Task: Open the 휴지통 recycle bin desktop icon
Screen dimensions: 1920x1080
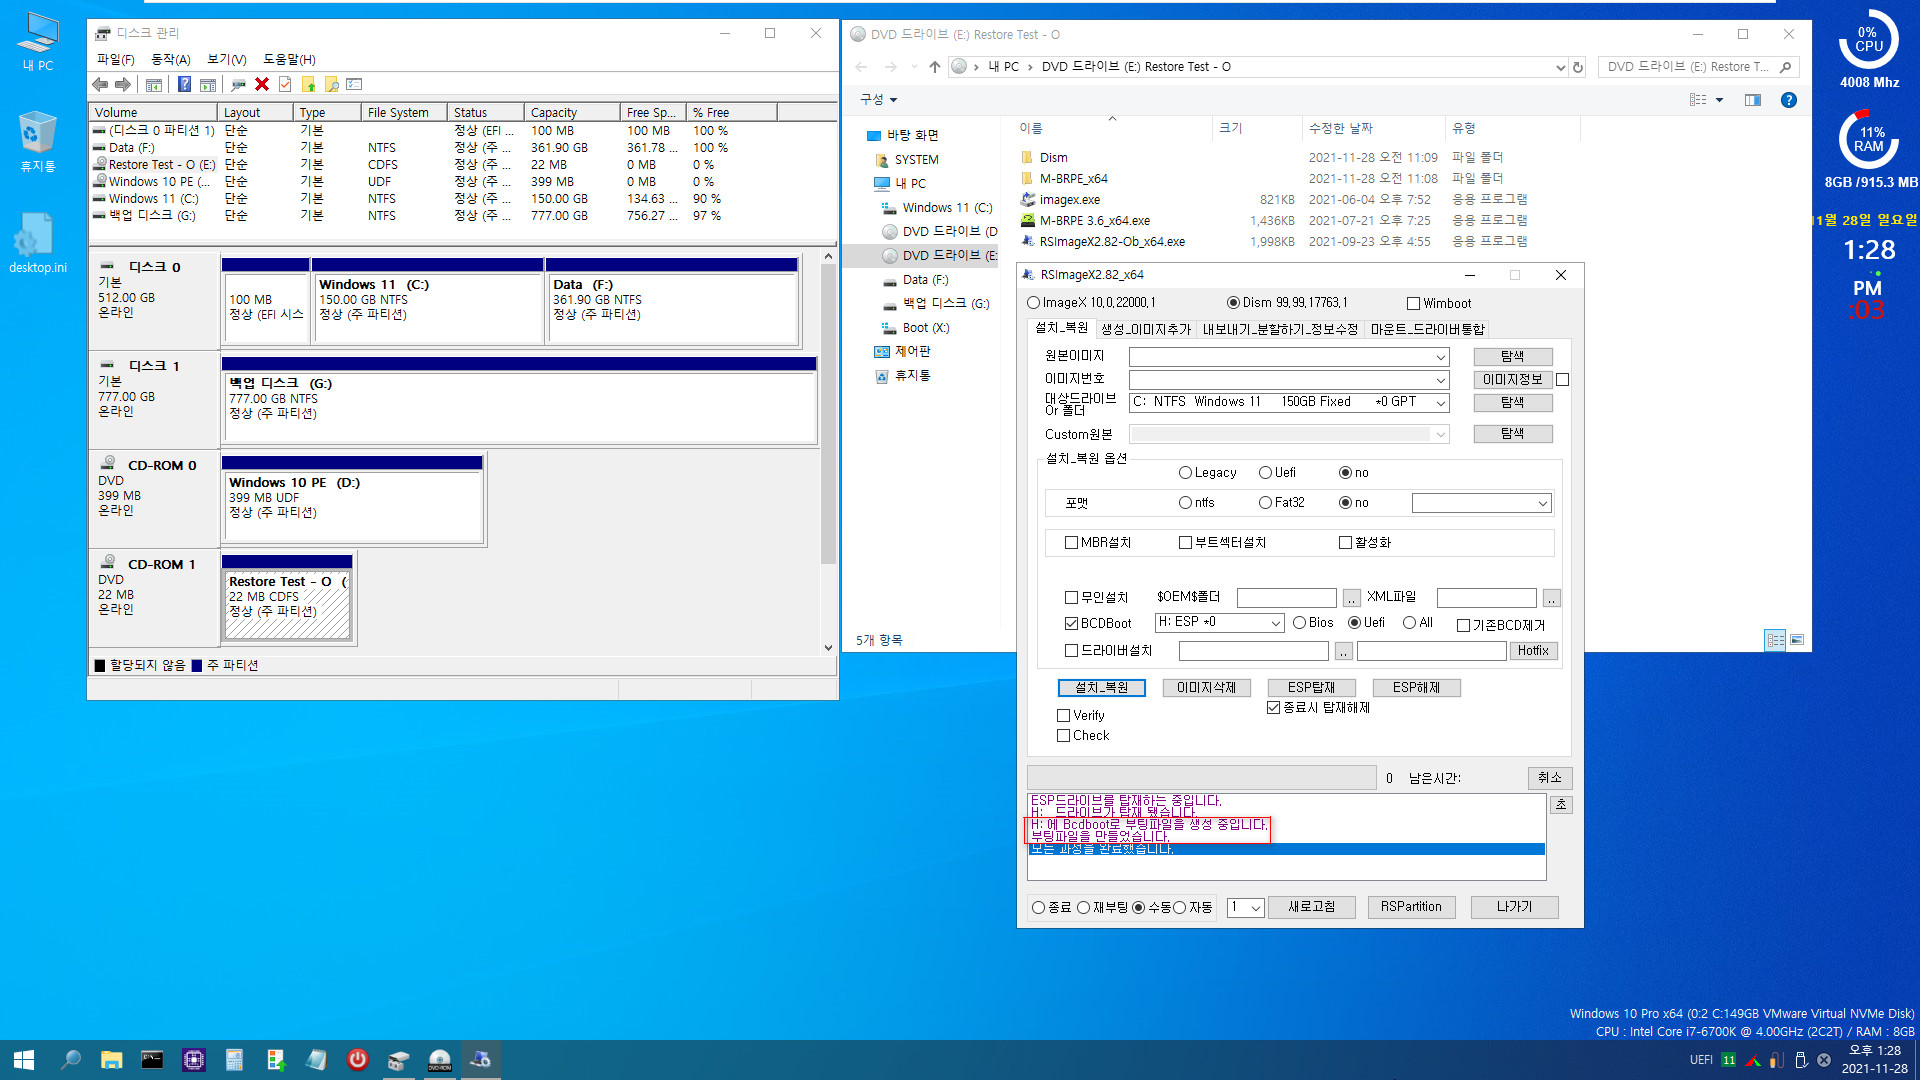Action: click(x=38, y=142)
